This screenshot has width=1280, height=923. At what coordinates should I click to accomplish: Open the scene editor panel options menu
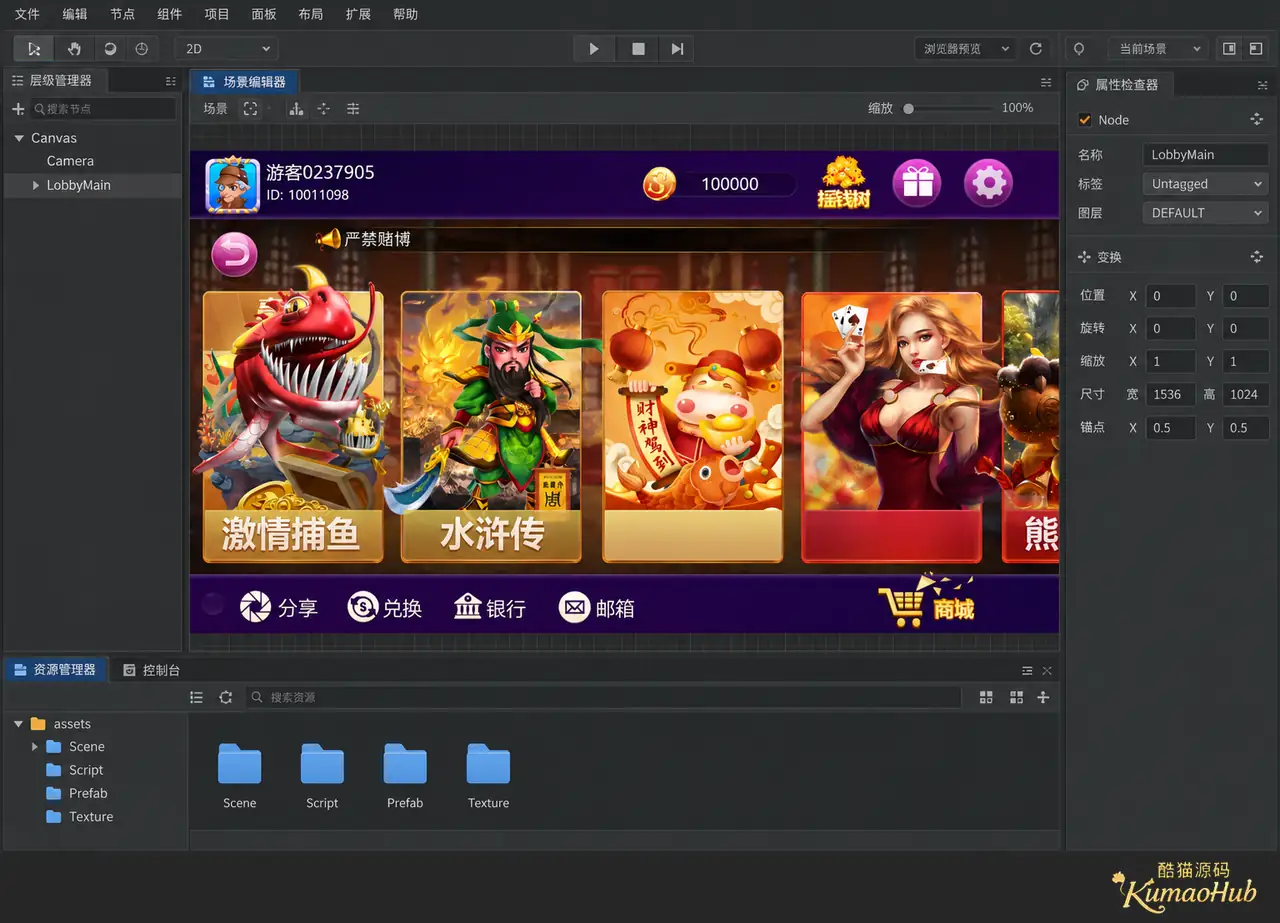(x=1046, y=82)
